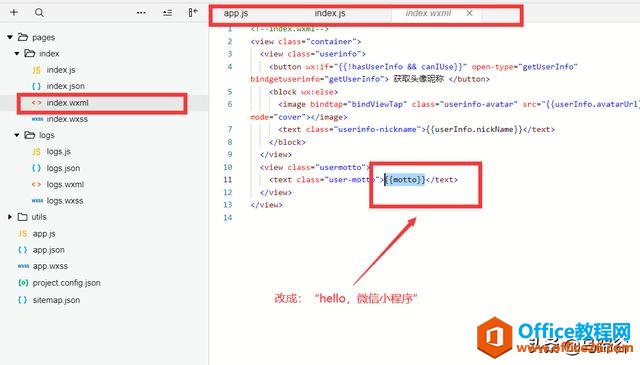Click the braces icon beside app.json
Image resolution: width=640 pixels, height=365 pixels.
pyautogui.click(x=22, y=250)
